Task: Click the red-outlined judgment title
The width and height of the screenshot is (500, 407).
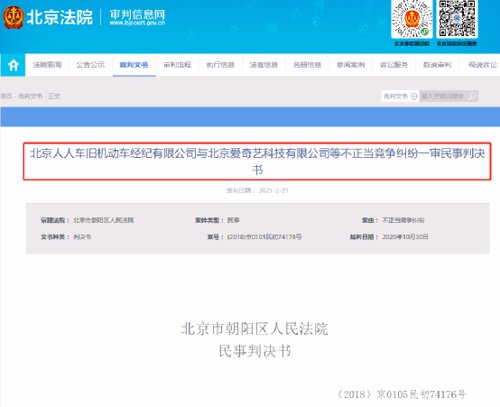Action: [x=257, y=161]
